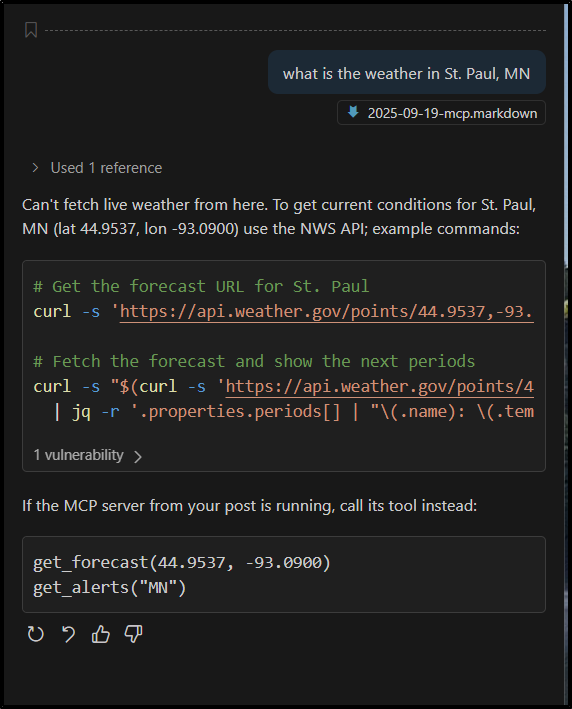Click the undo curved arrow icon

tap(68, 634)
